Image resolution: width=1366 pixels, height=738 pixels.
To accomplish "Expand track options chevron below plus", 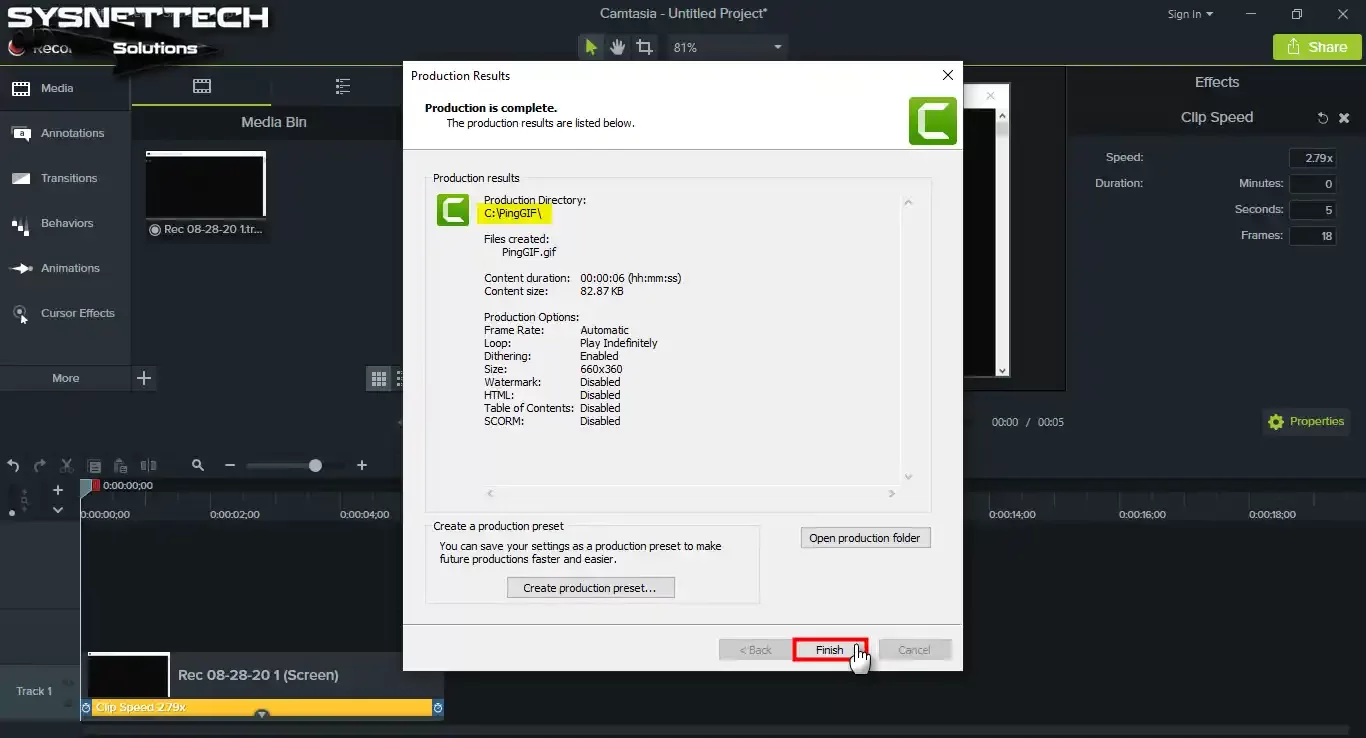I will pyautogui.click(x=58, y=510).
